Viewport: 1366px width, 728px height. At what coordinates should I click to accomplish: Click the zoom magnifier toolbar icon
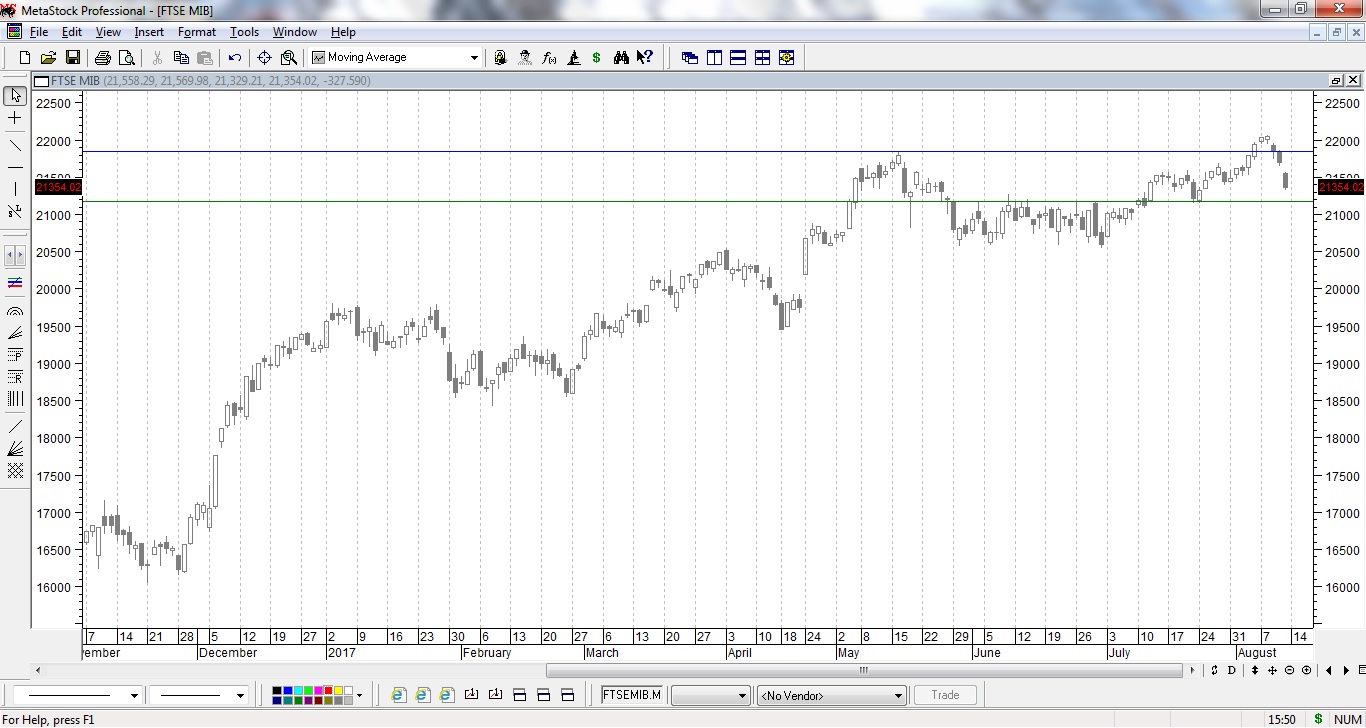[x=289, y=58]
